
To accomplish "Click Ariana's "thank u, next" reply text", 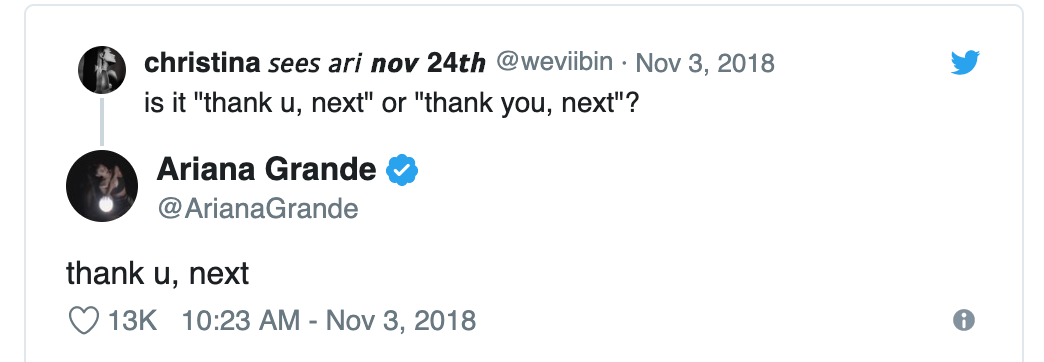I will pos(157,273).
